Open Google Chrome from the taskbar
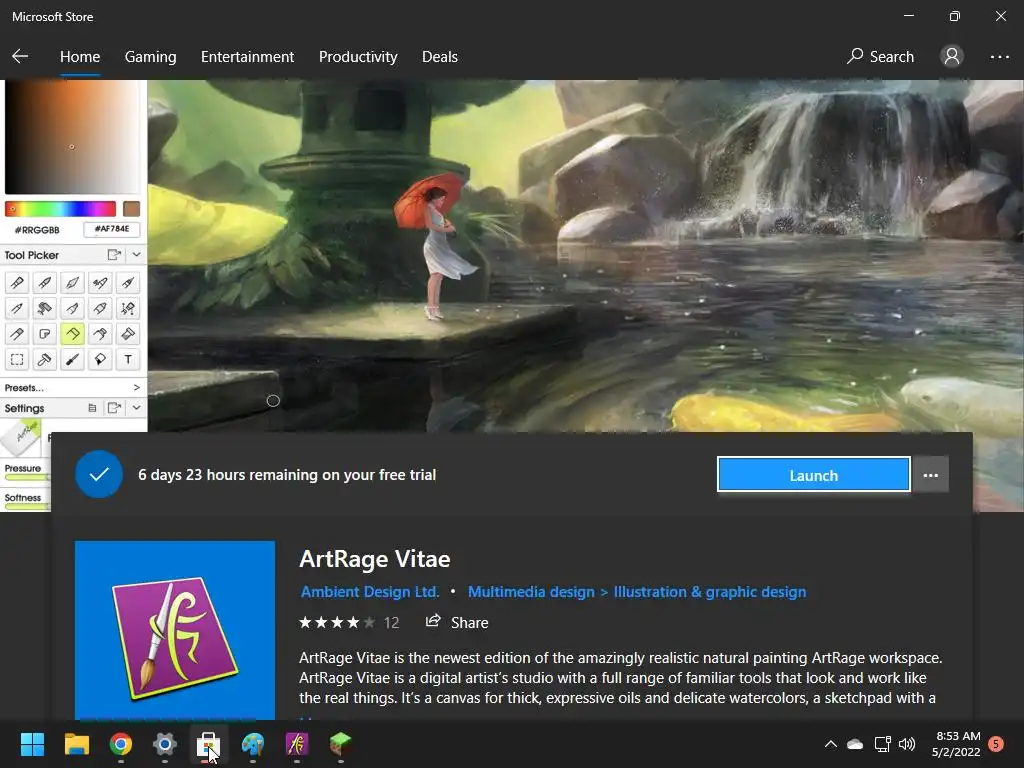1024x768 pixels. coord(121,744)
